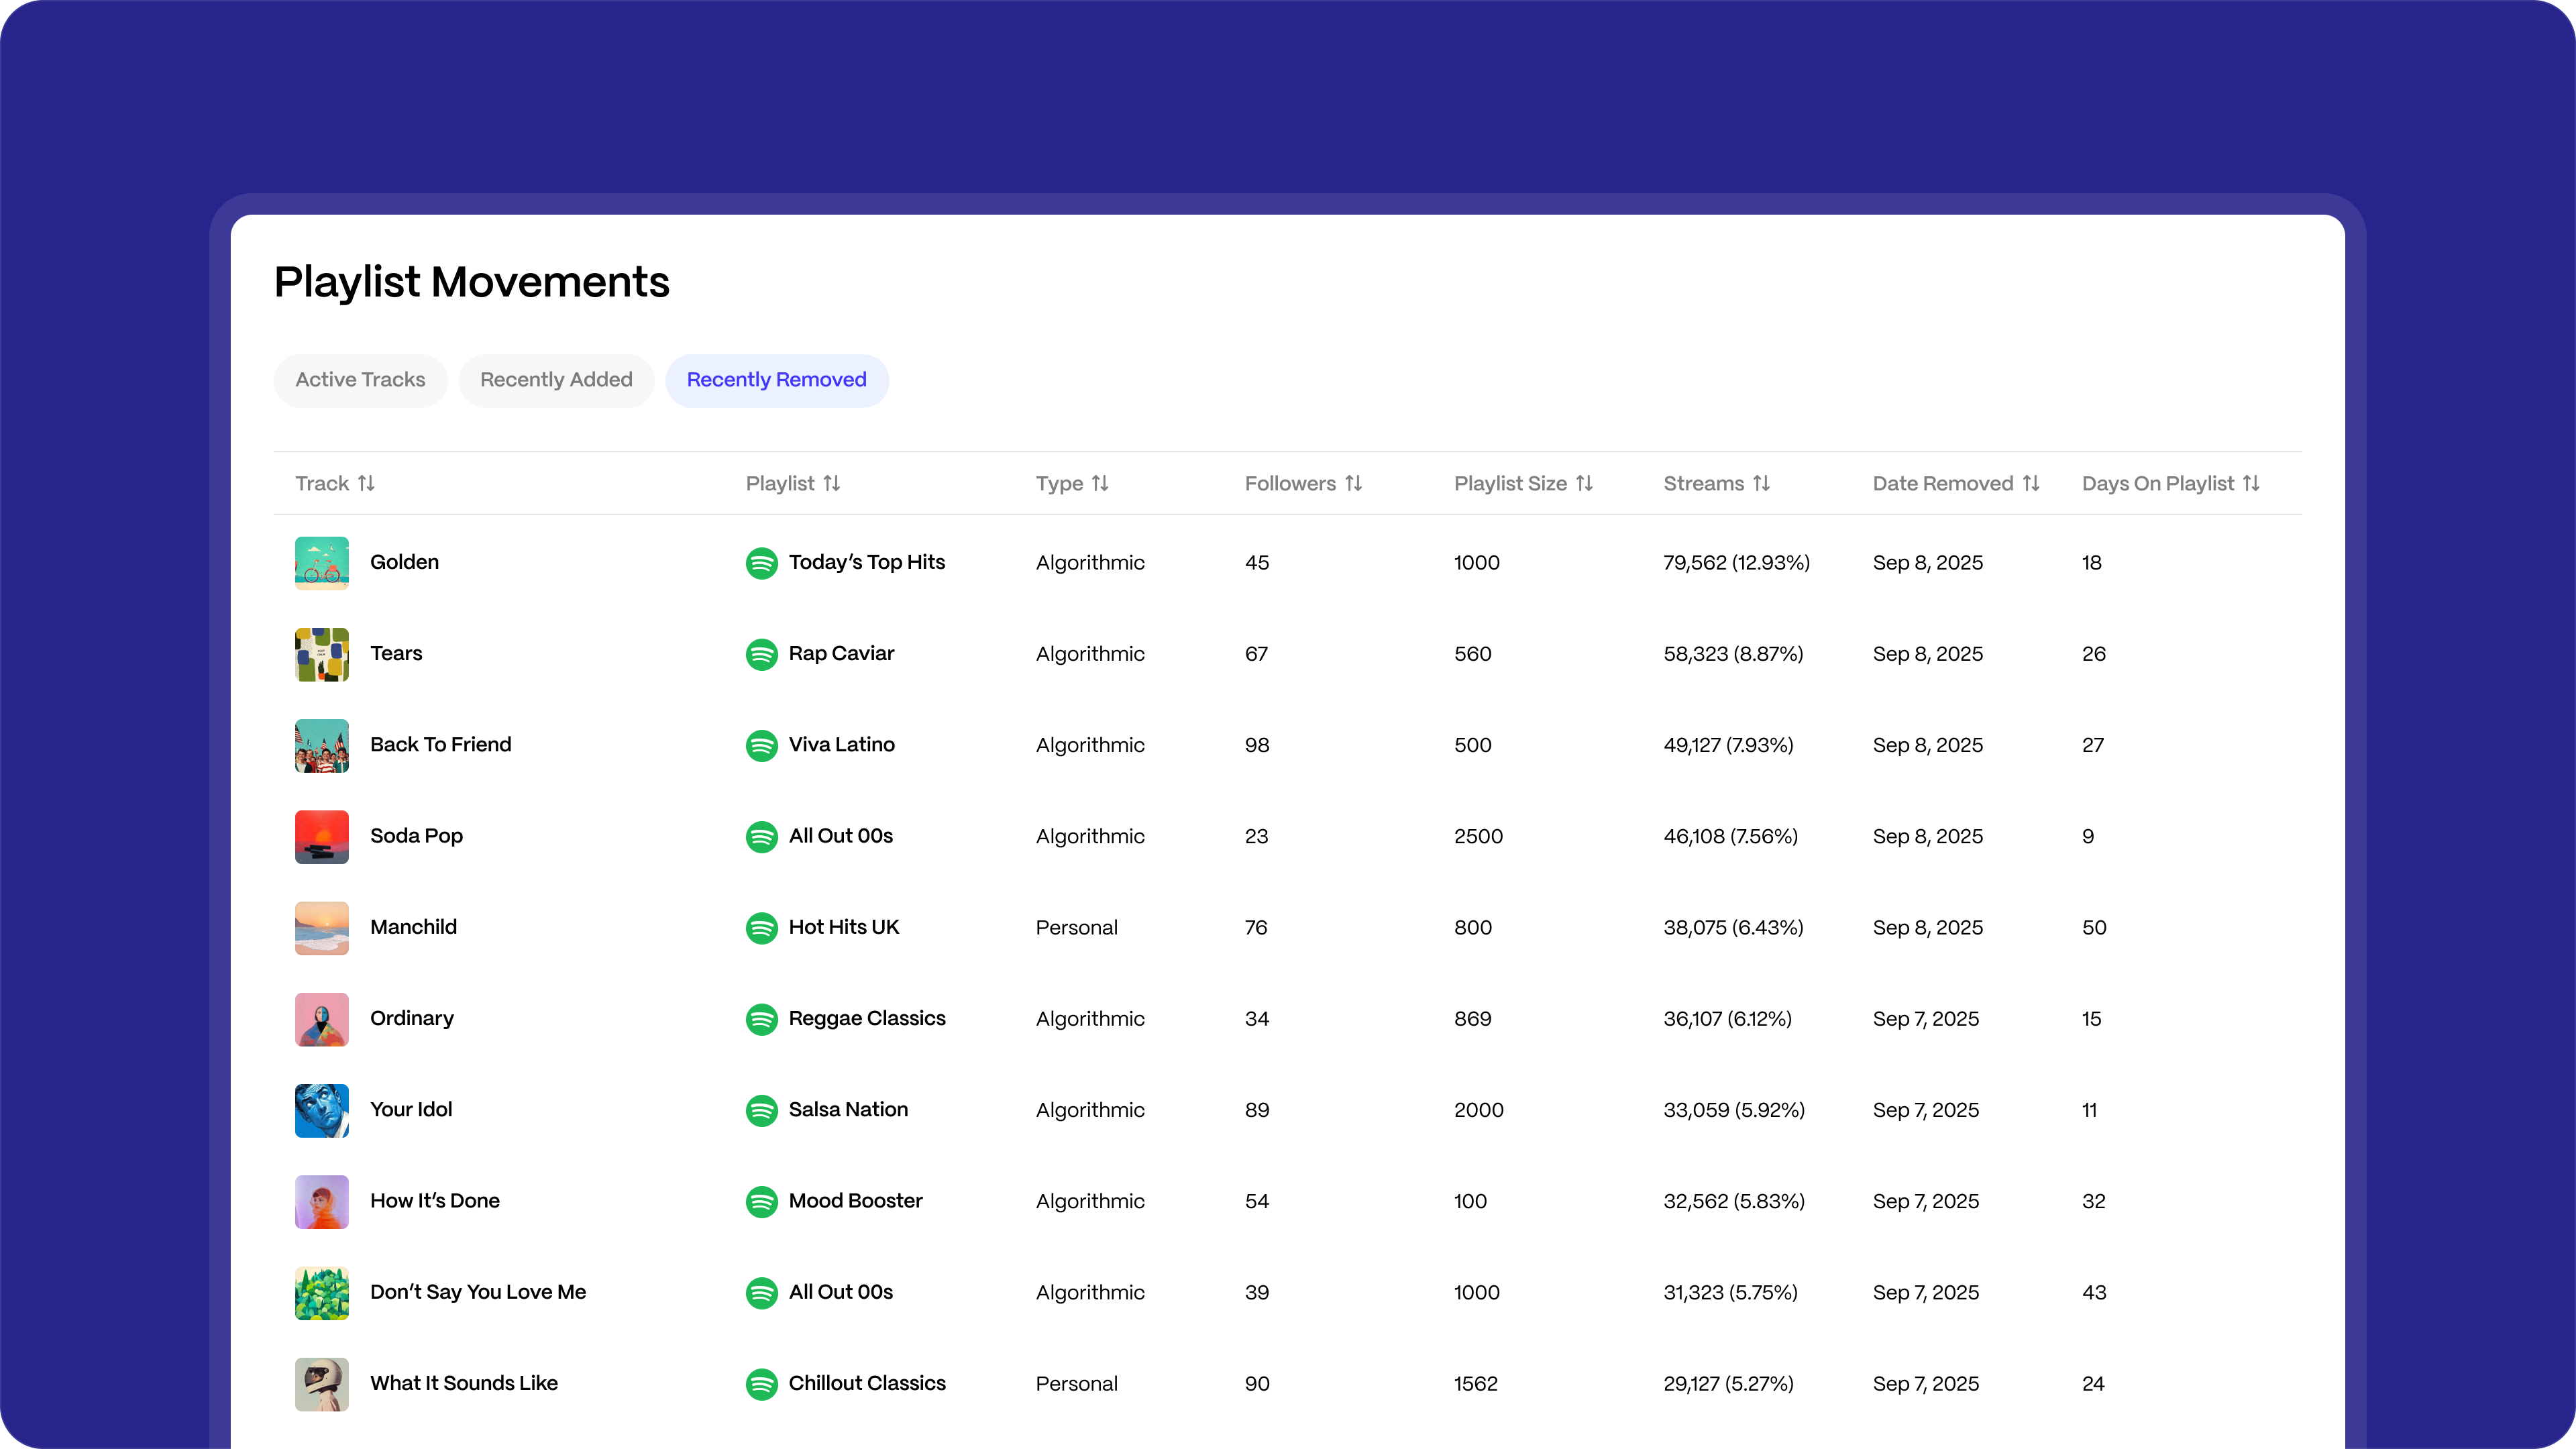Click Streams column sort icon
Screen dimensions: 2576x1449
[1761, 483]
